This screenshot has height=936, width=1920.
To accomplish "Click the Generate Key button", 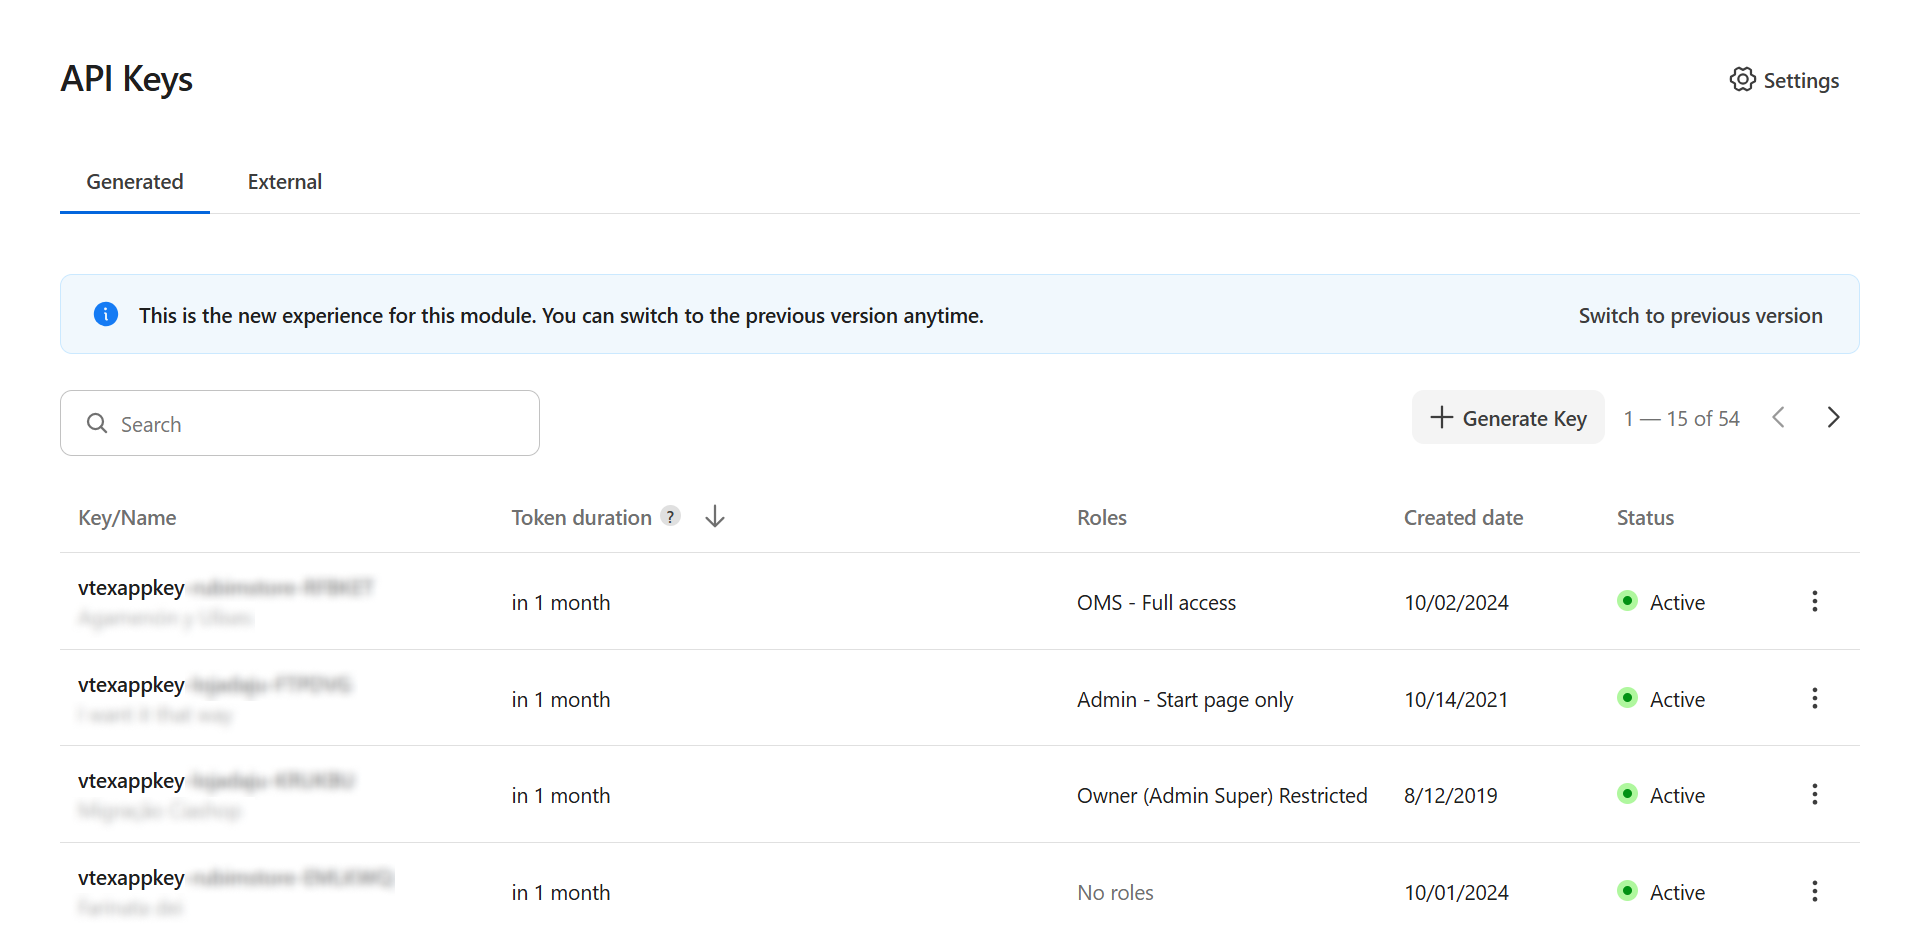I will (1508, 418).
